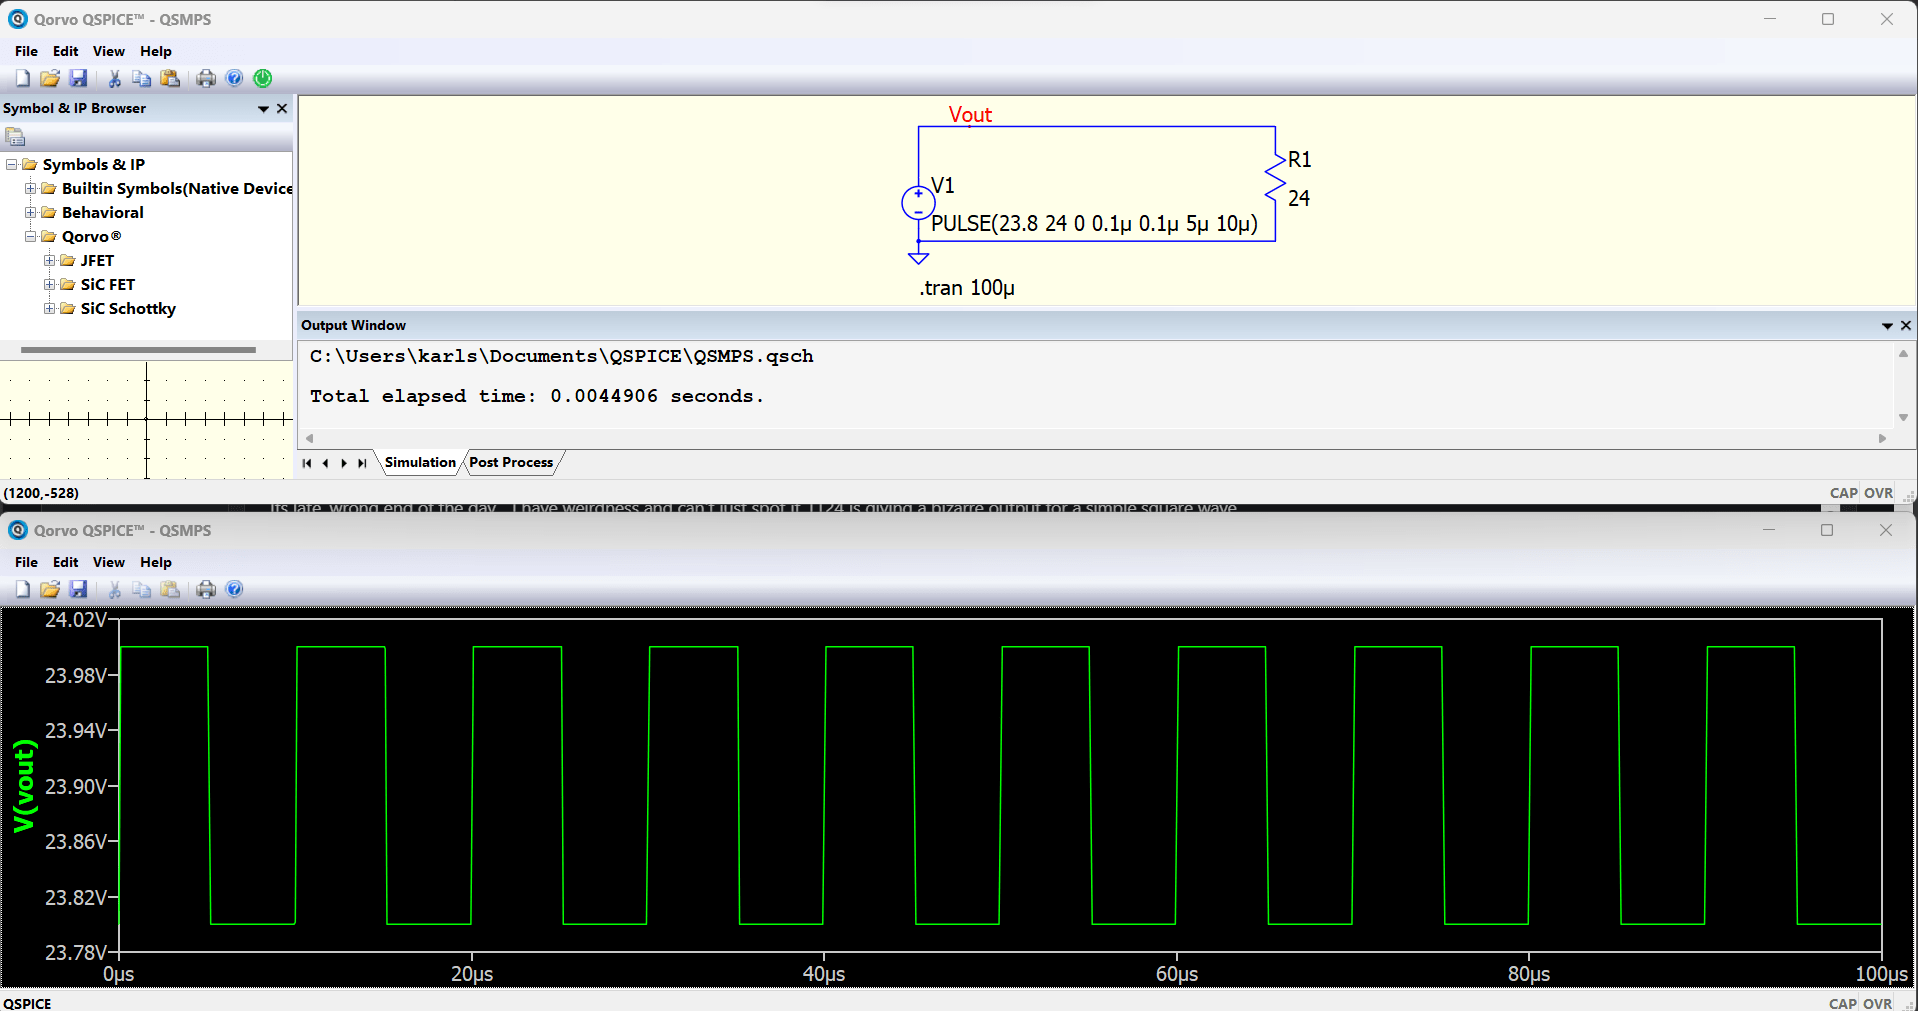Click R1 resistor symbol in schematic
1918x1011 pixels.
1275,178
